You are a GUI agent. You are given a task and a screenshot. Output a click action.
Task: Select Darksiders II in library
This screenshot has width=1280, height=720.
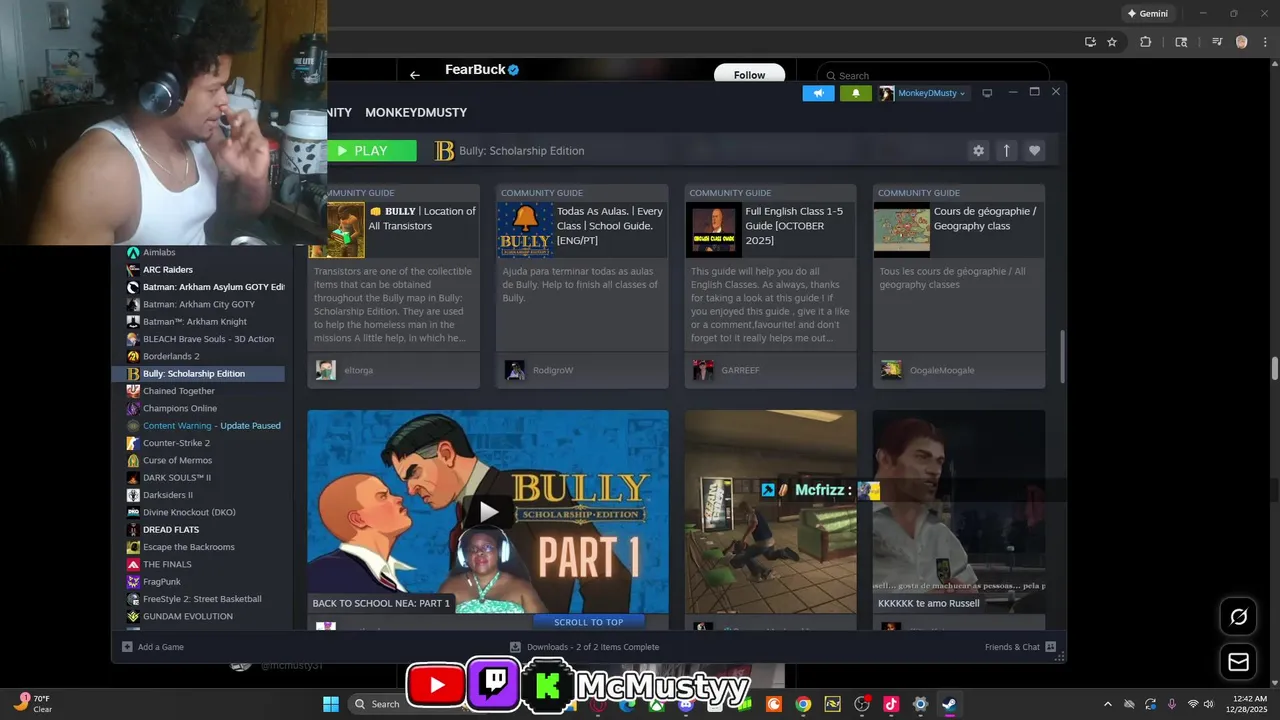[x=168, y=495]
